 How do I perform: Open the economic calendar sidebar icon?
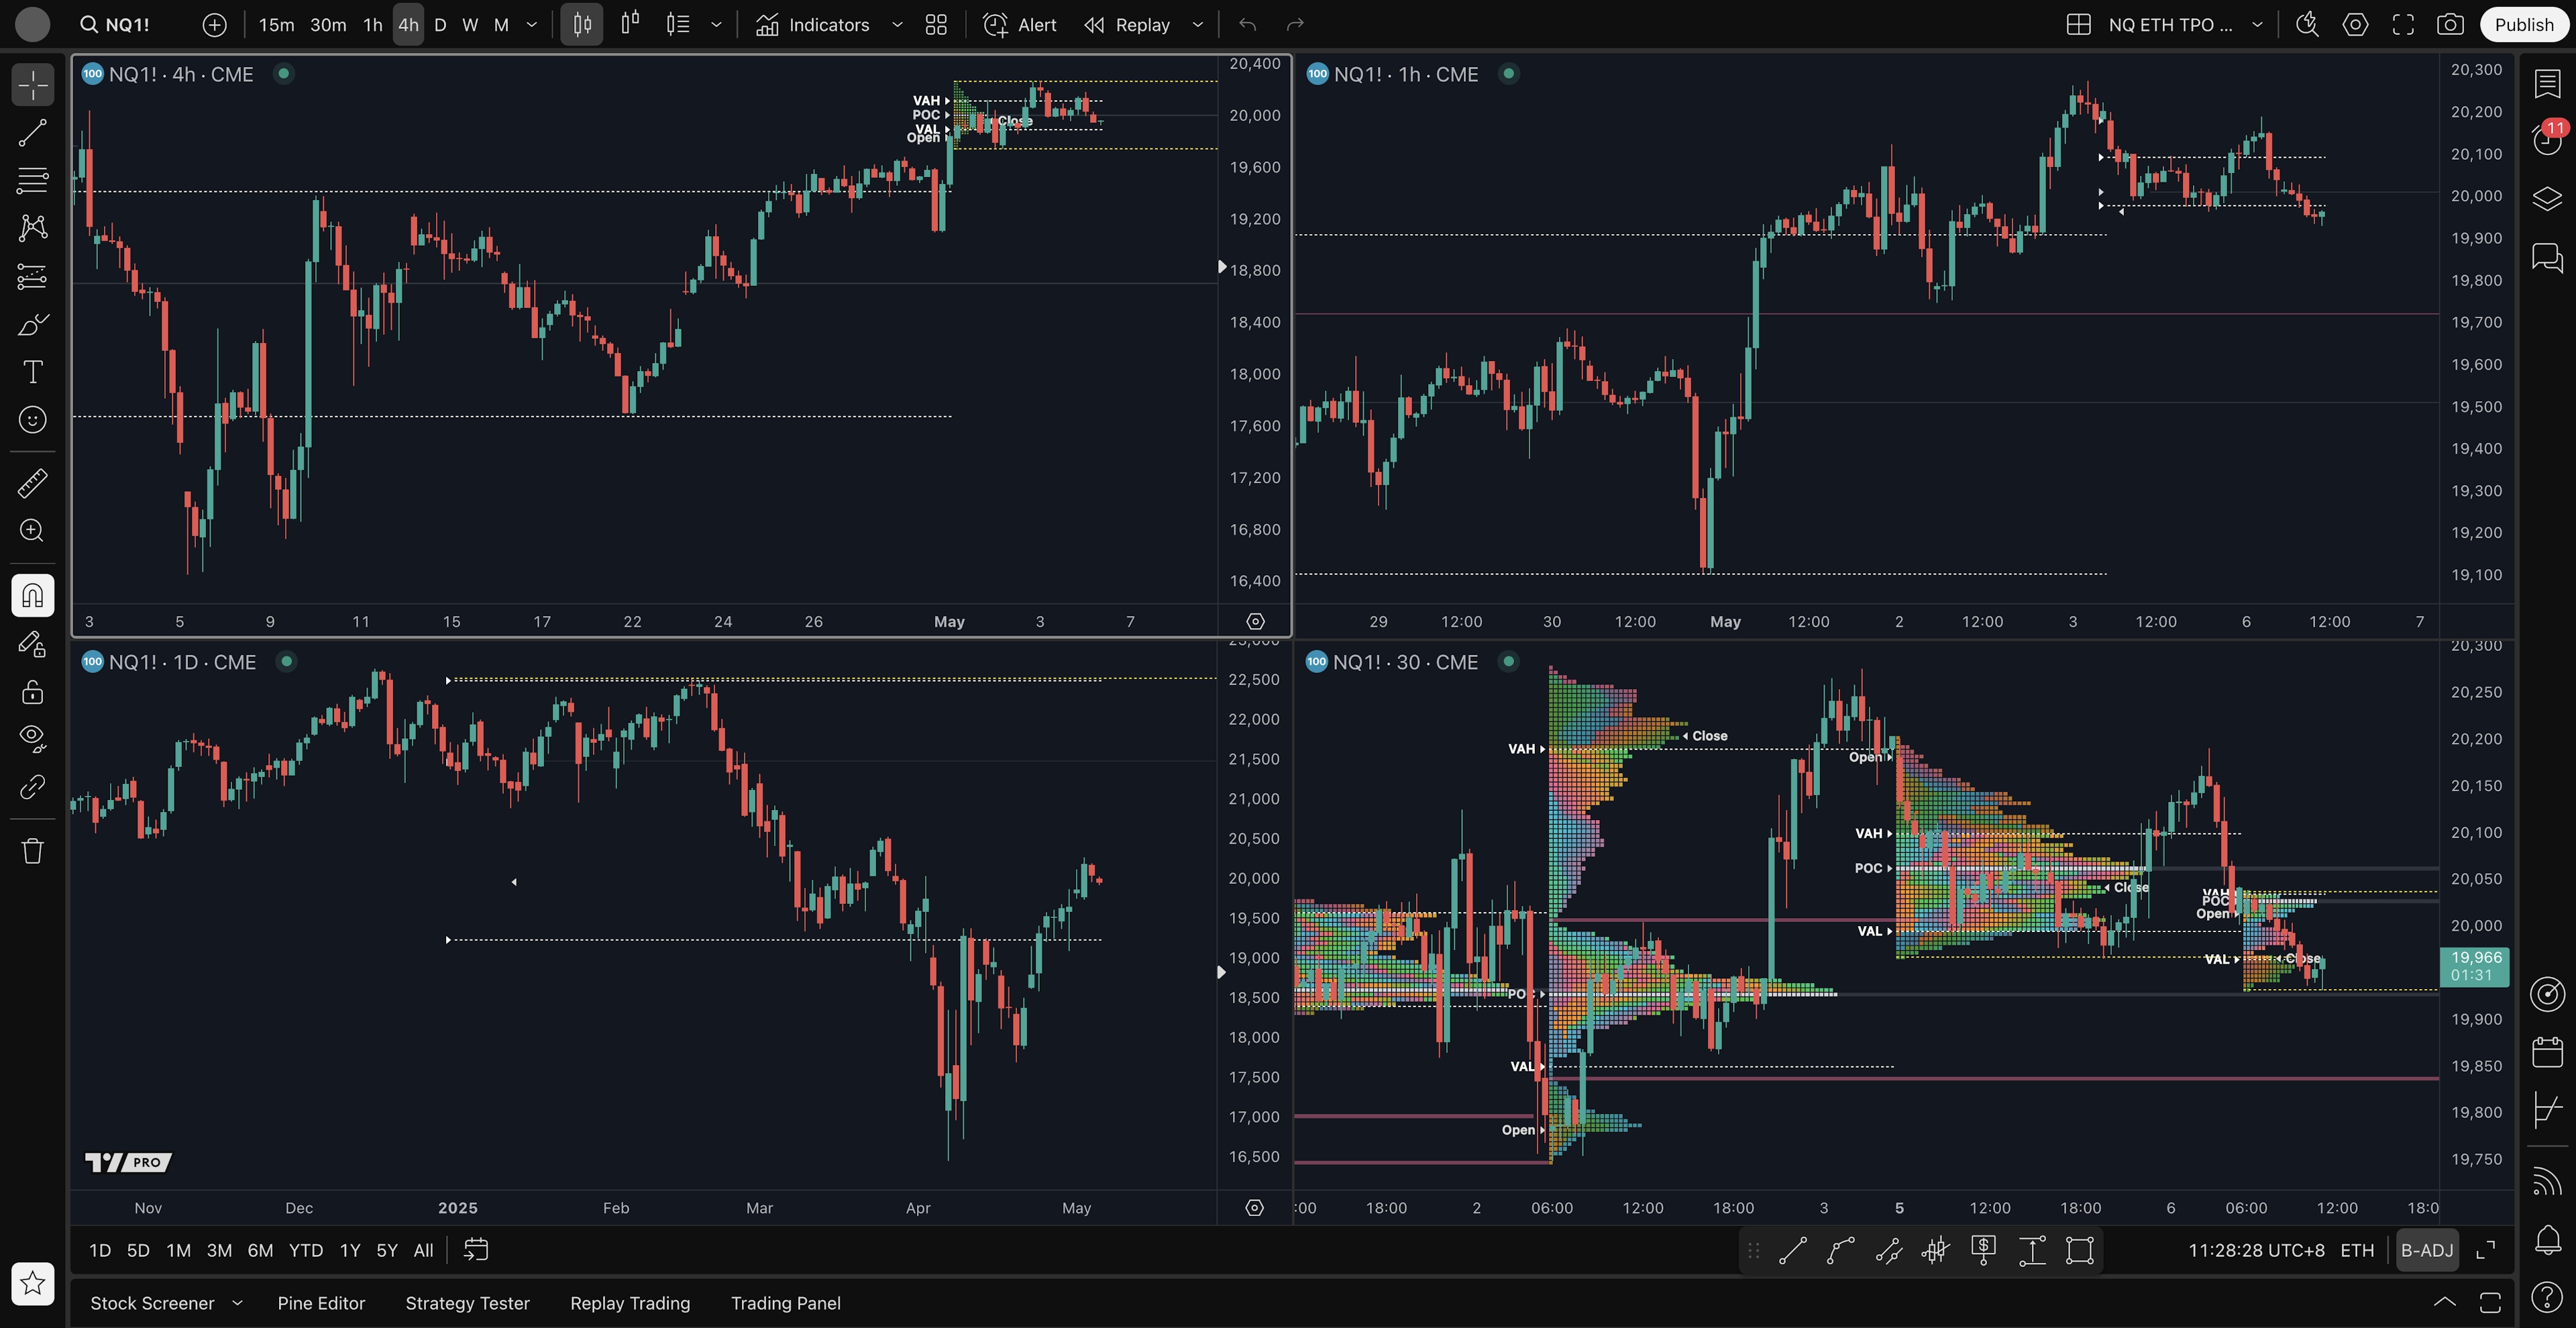[2547, 1052]
